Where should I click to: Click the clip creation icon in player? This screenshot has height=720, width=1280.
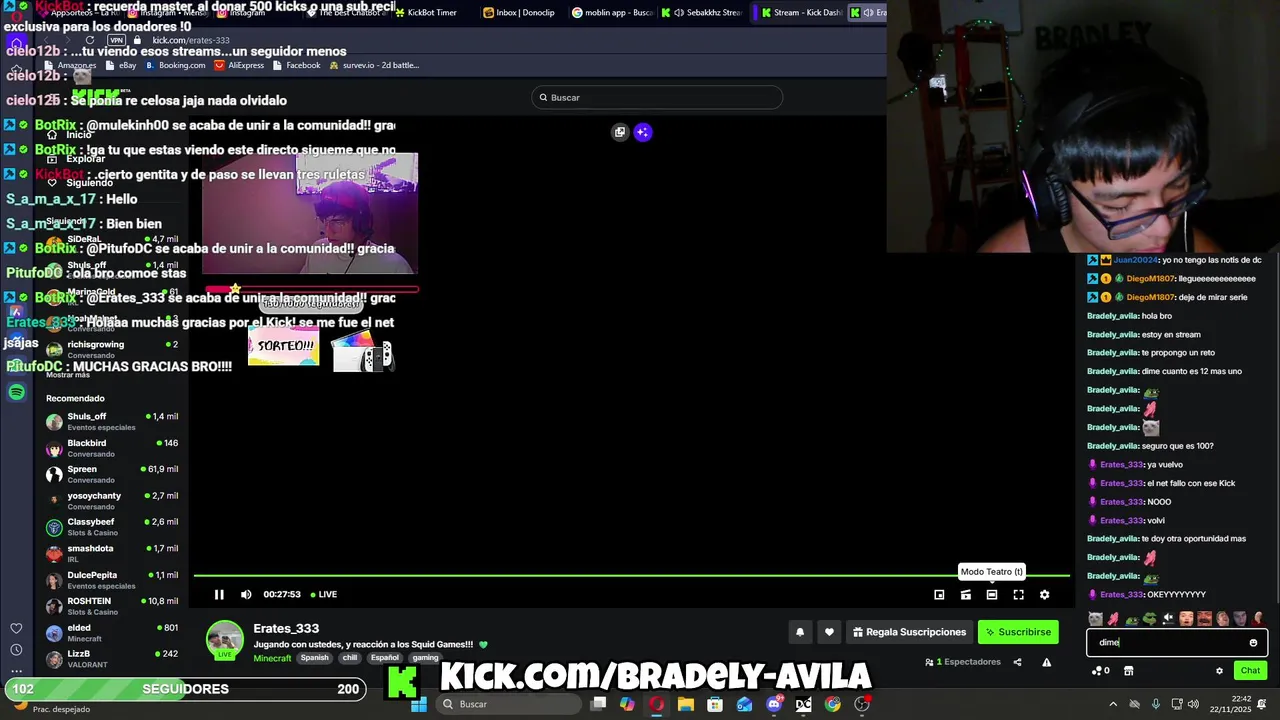coord(966,595)
